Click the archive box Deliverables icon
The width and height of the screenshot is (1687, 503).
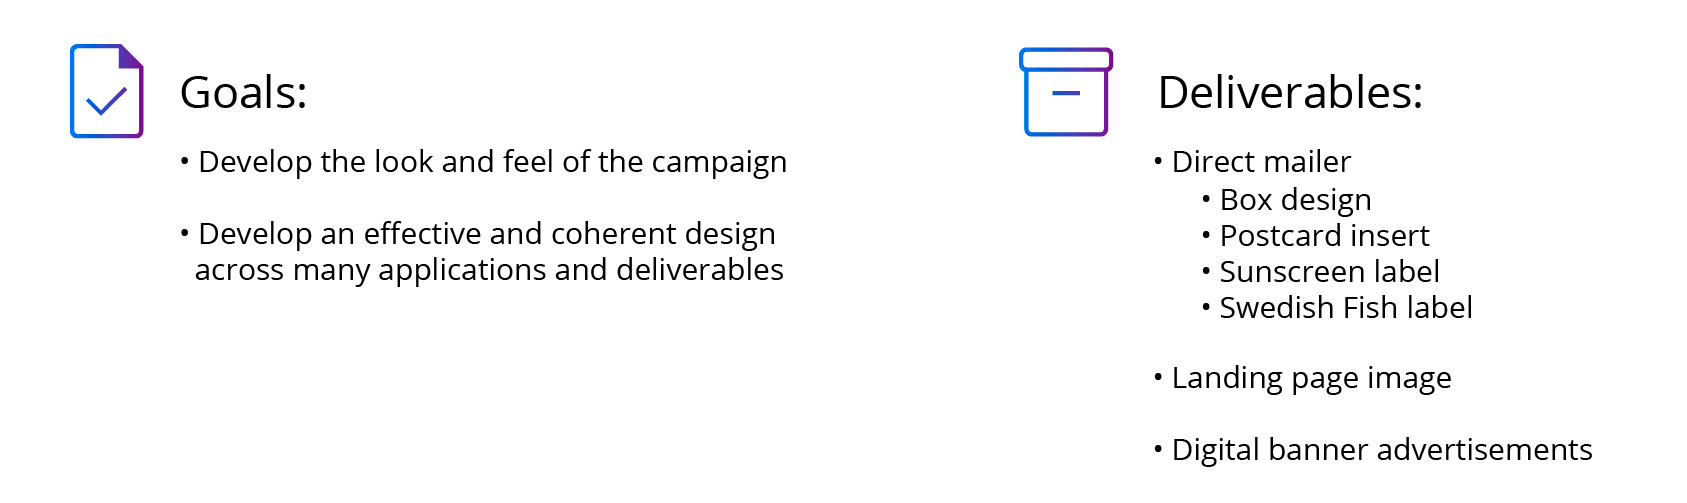[1066, 92]
